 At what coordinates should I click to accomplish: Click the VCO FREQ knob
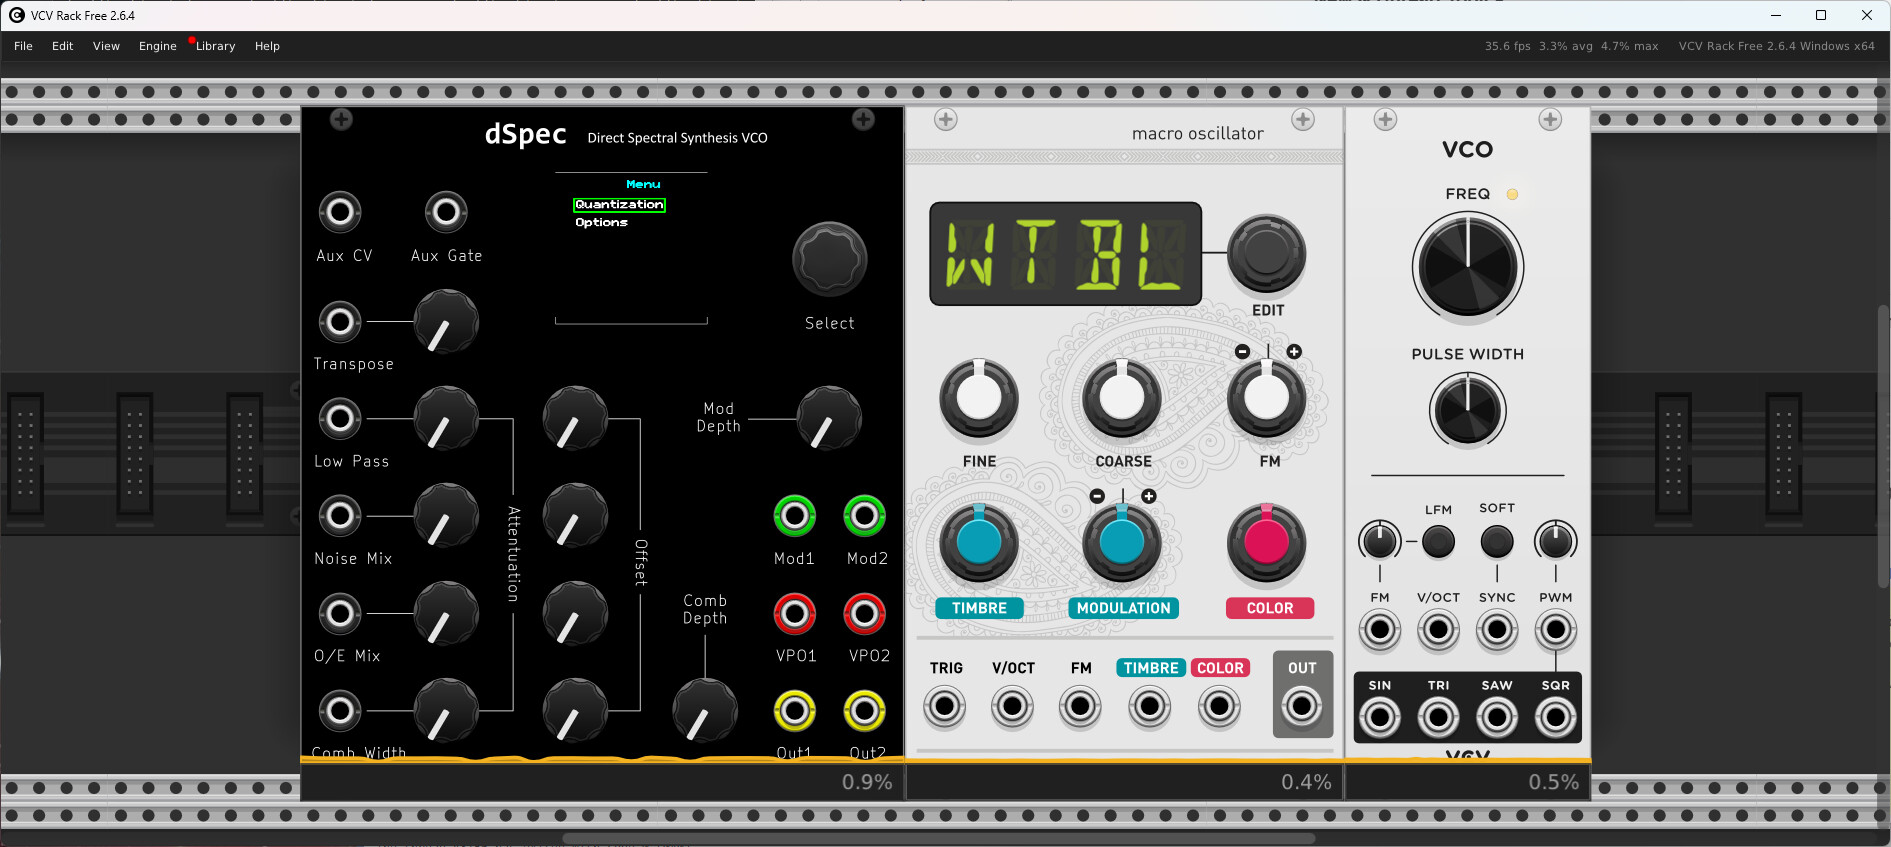click(x=1467, y=266)
